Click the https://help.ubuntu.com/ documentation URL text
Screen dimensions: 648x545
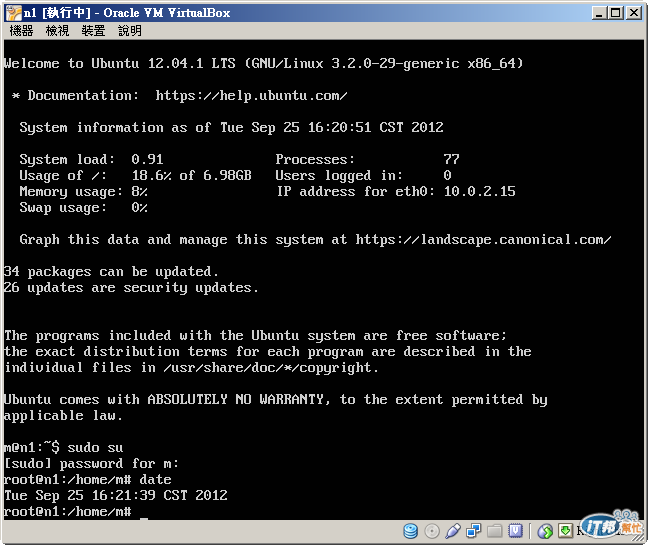click(x=251, y=96)
